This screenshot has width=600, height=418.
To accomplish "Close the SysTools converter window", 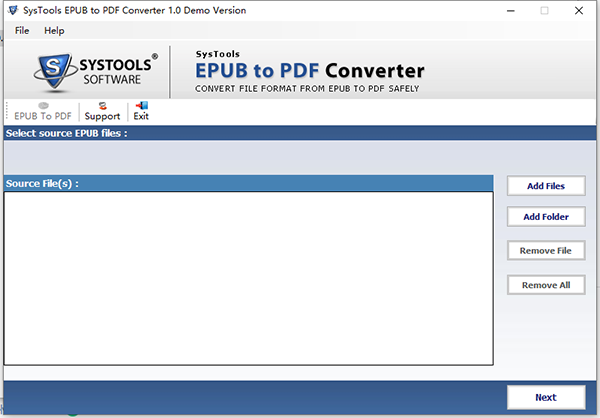I will [x=579, y=11].
